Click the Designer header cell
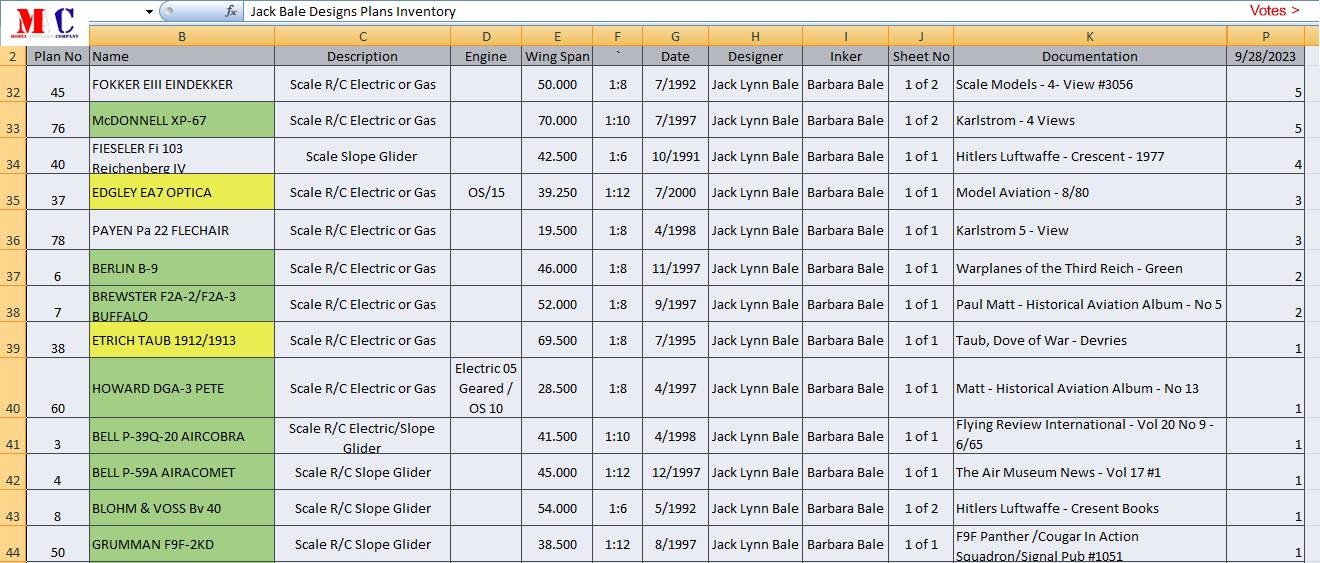1320x563 pixels. coord(755,56)
